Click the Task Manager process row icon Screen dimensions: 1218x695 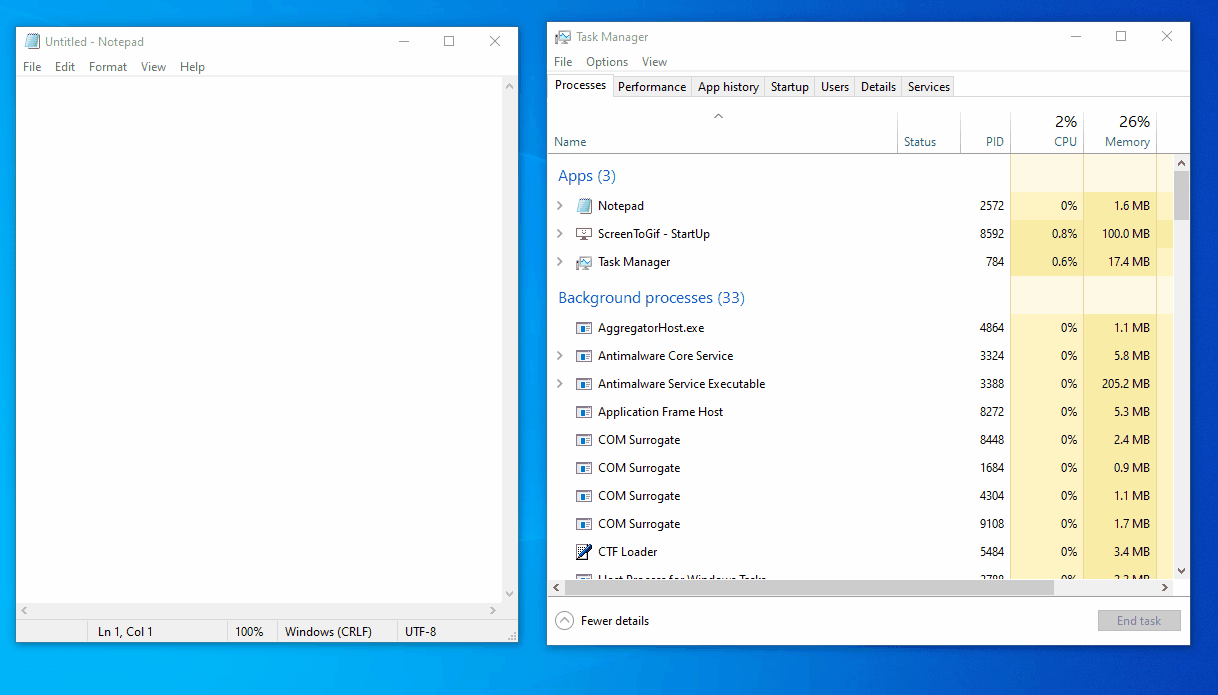tap(585, 262)
